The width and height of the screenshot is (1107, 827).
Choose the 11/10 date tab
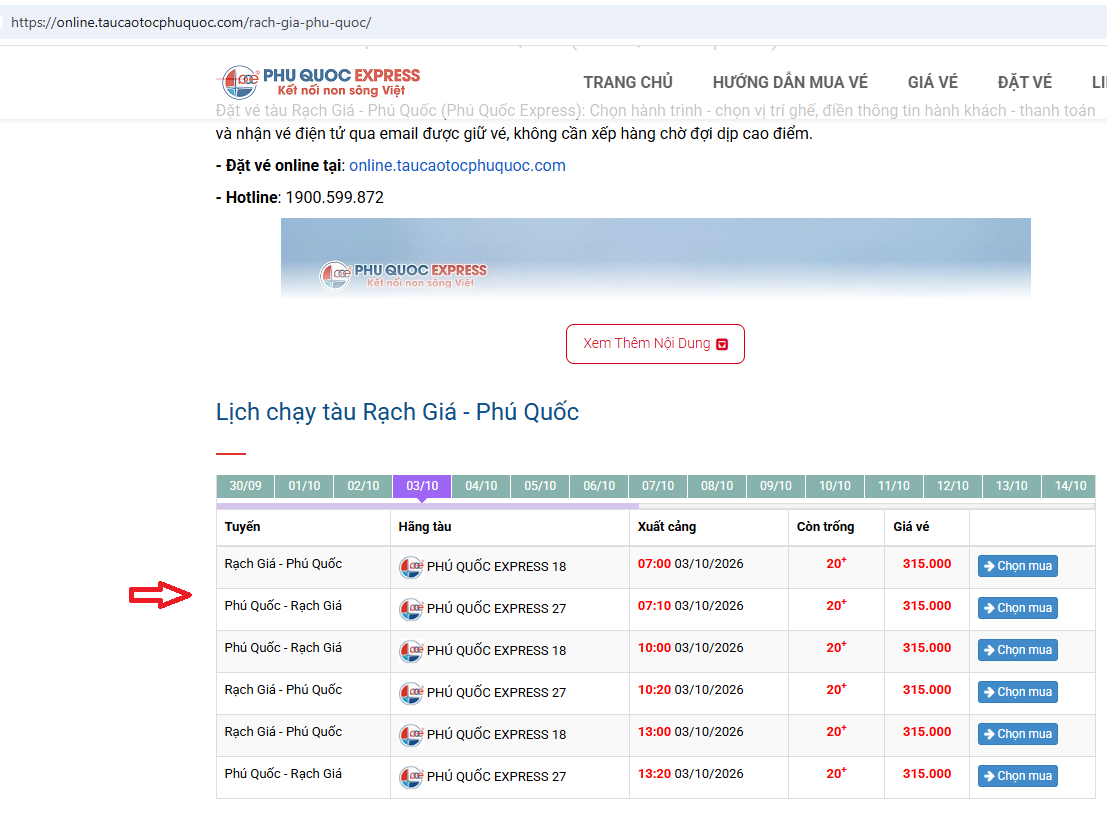click(x=894, y=486)
